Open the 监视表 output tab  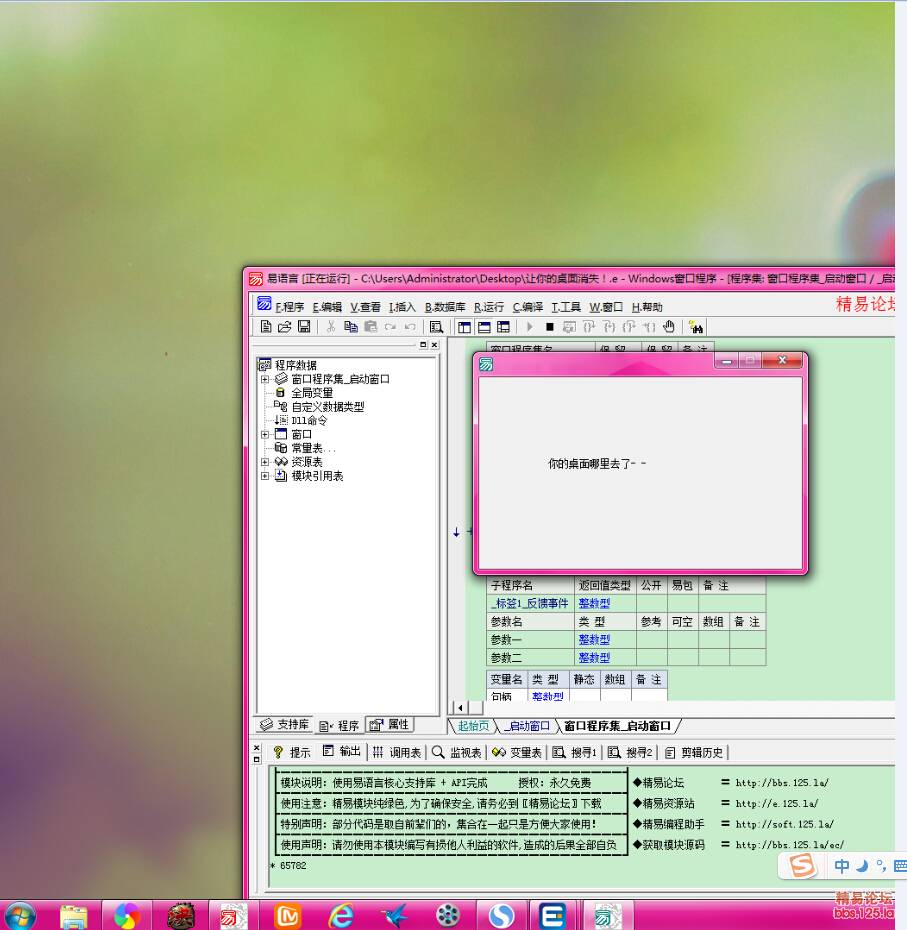point(456,752)
